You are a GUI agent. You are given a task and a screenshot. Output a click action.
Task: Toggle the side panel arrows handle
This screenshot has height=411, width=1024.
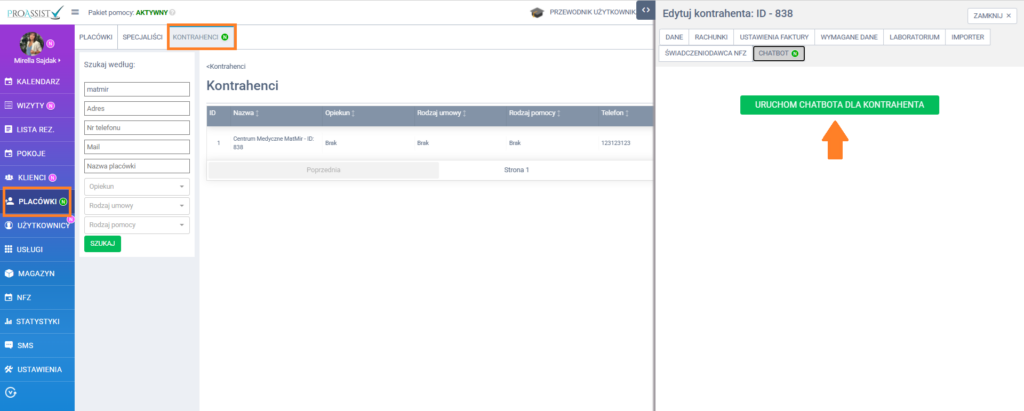coord(645,10)
